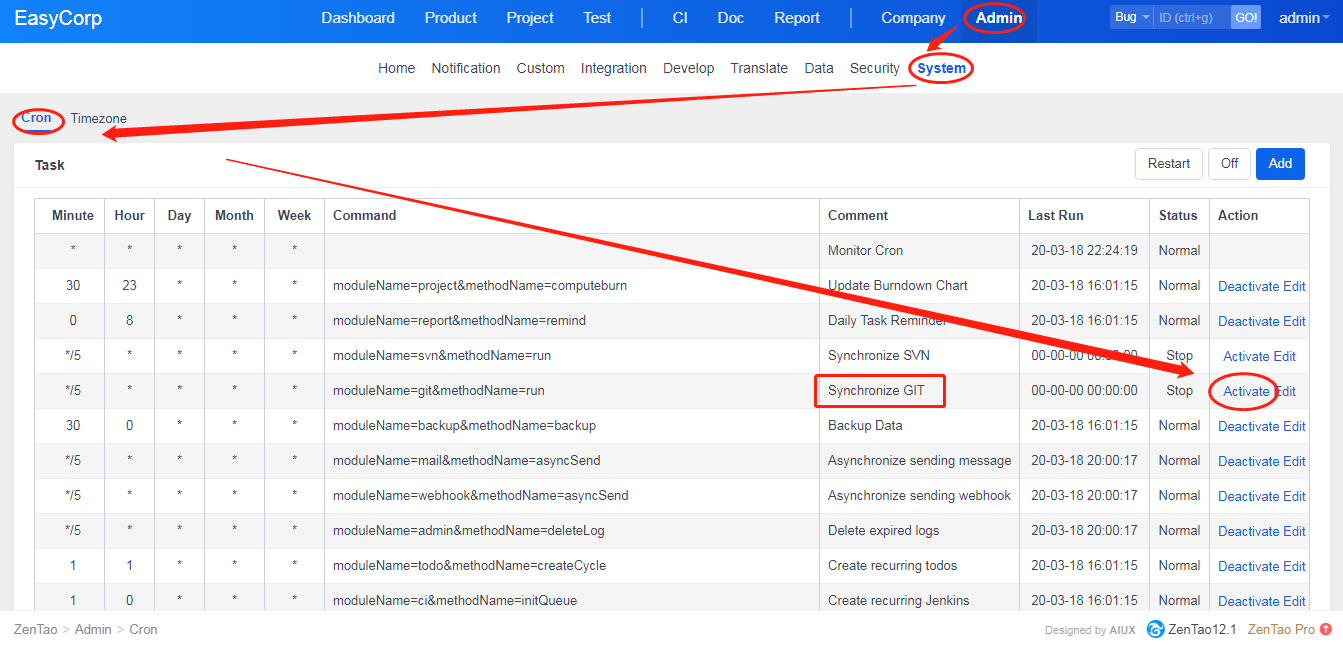Edit the Delete expired logs task
This screenshot has width=1343, height=645.
(x=1294, y=531)
